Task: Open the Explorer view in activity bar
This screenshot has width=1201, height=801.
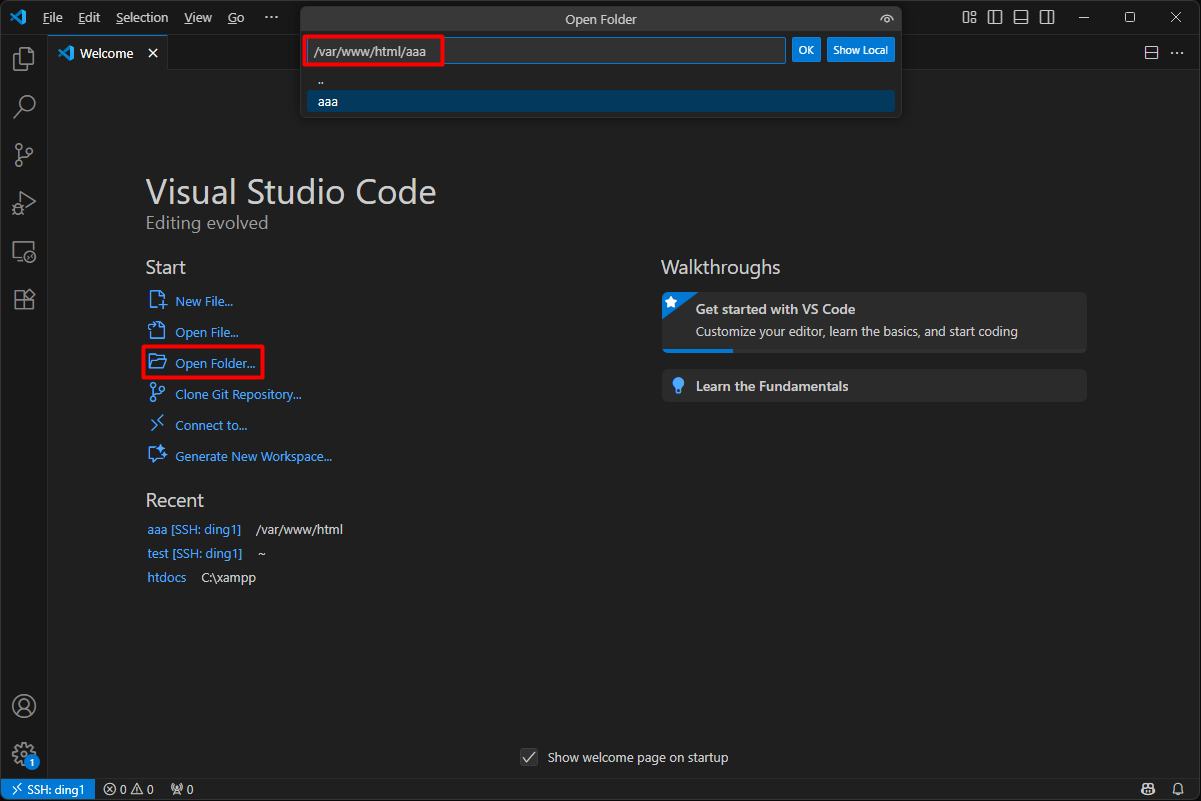Action: click(x=24, y=59)
